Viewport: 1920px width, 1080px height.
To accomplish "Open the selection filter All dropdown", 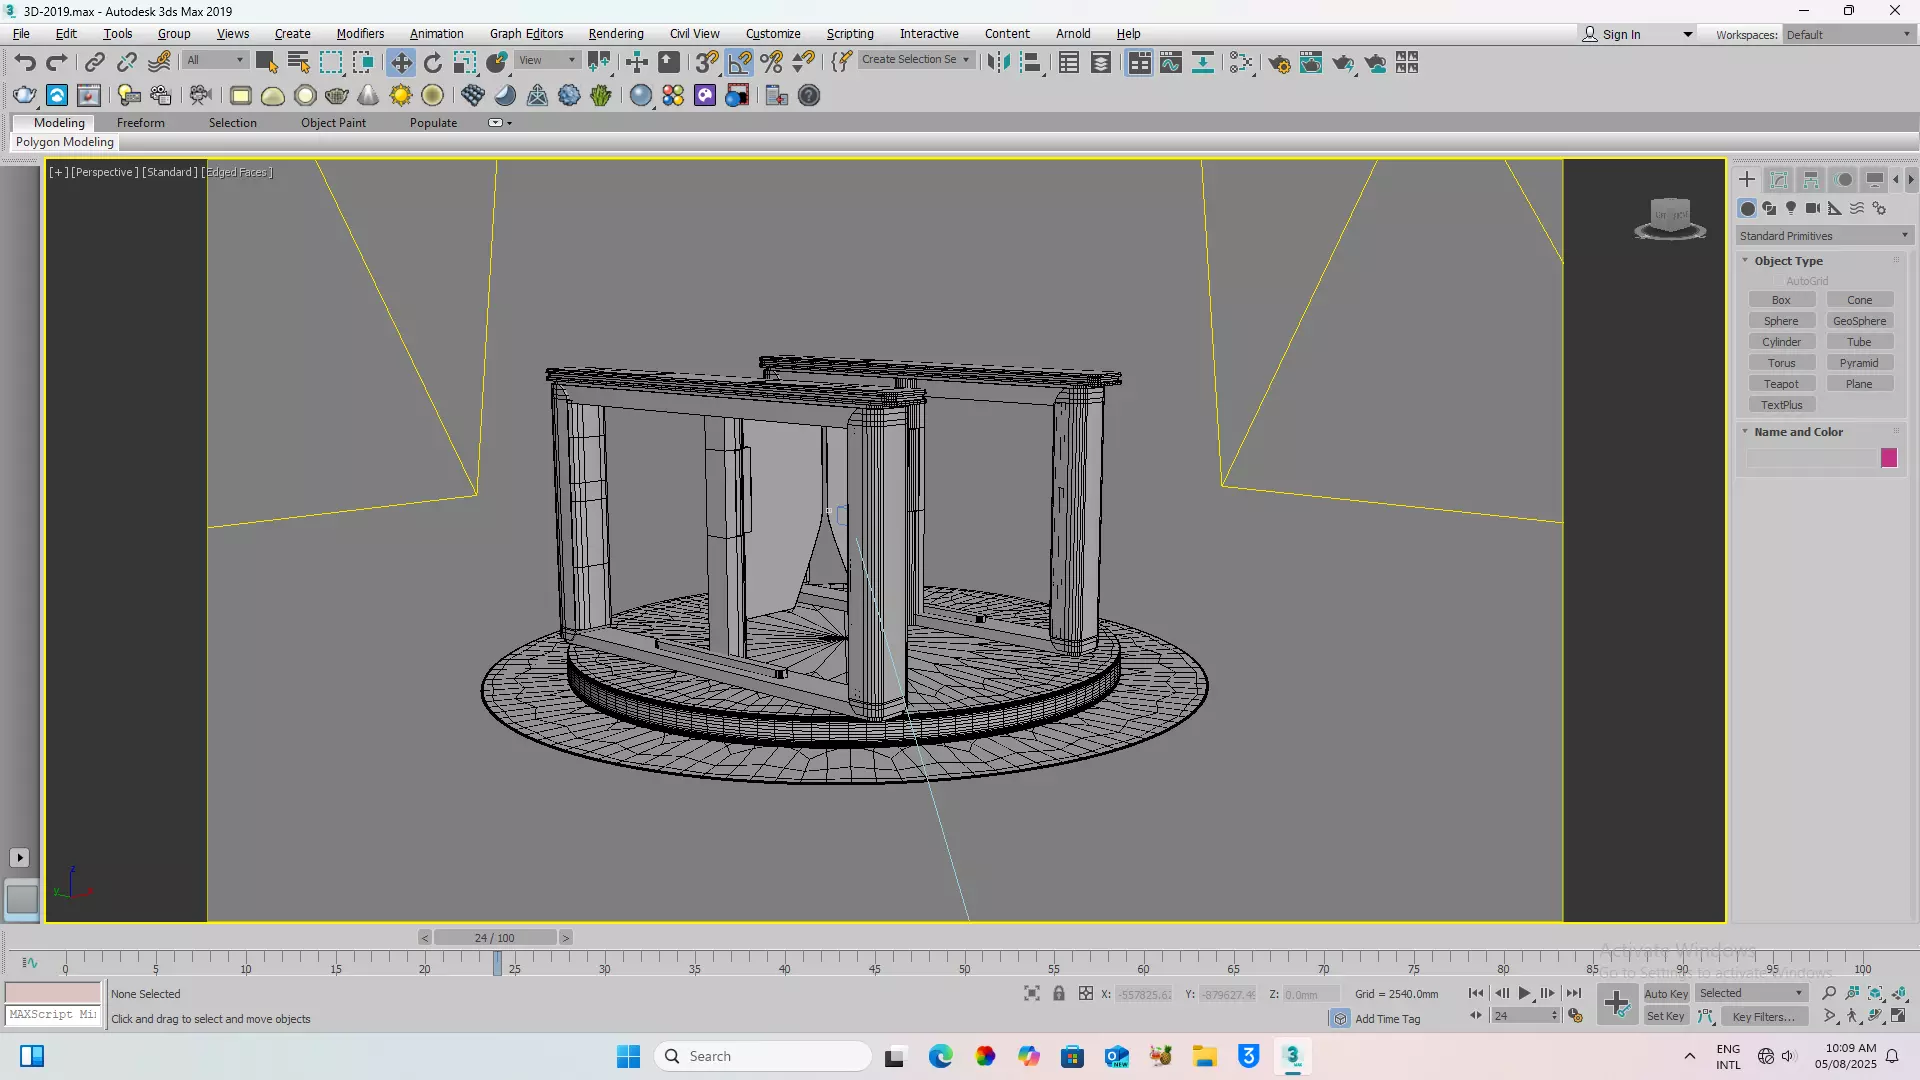I will [x=214, y=60].
